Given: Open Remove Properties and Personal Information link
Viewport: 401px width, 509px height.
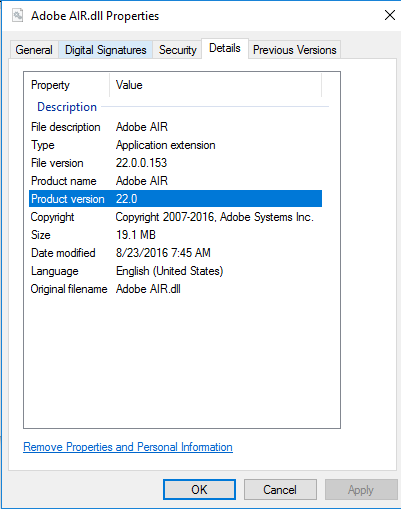Looking at the screenshot, I should click(x=128, y=447).
